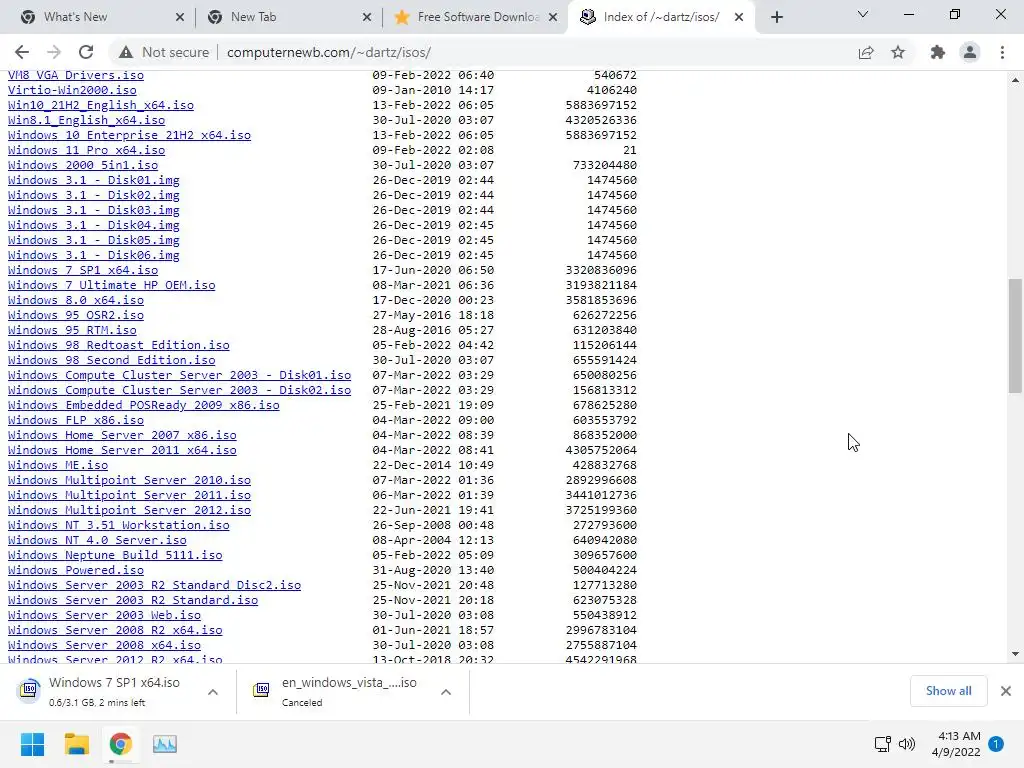
Task: Click Windows Embedded POSReady 2009 x86.iso
Action: [144, 406]
